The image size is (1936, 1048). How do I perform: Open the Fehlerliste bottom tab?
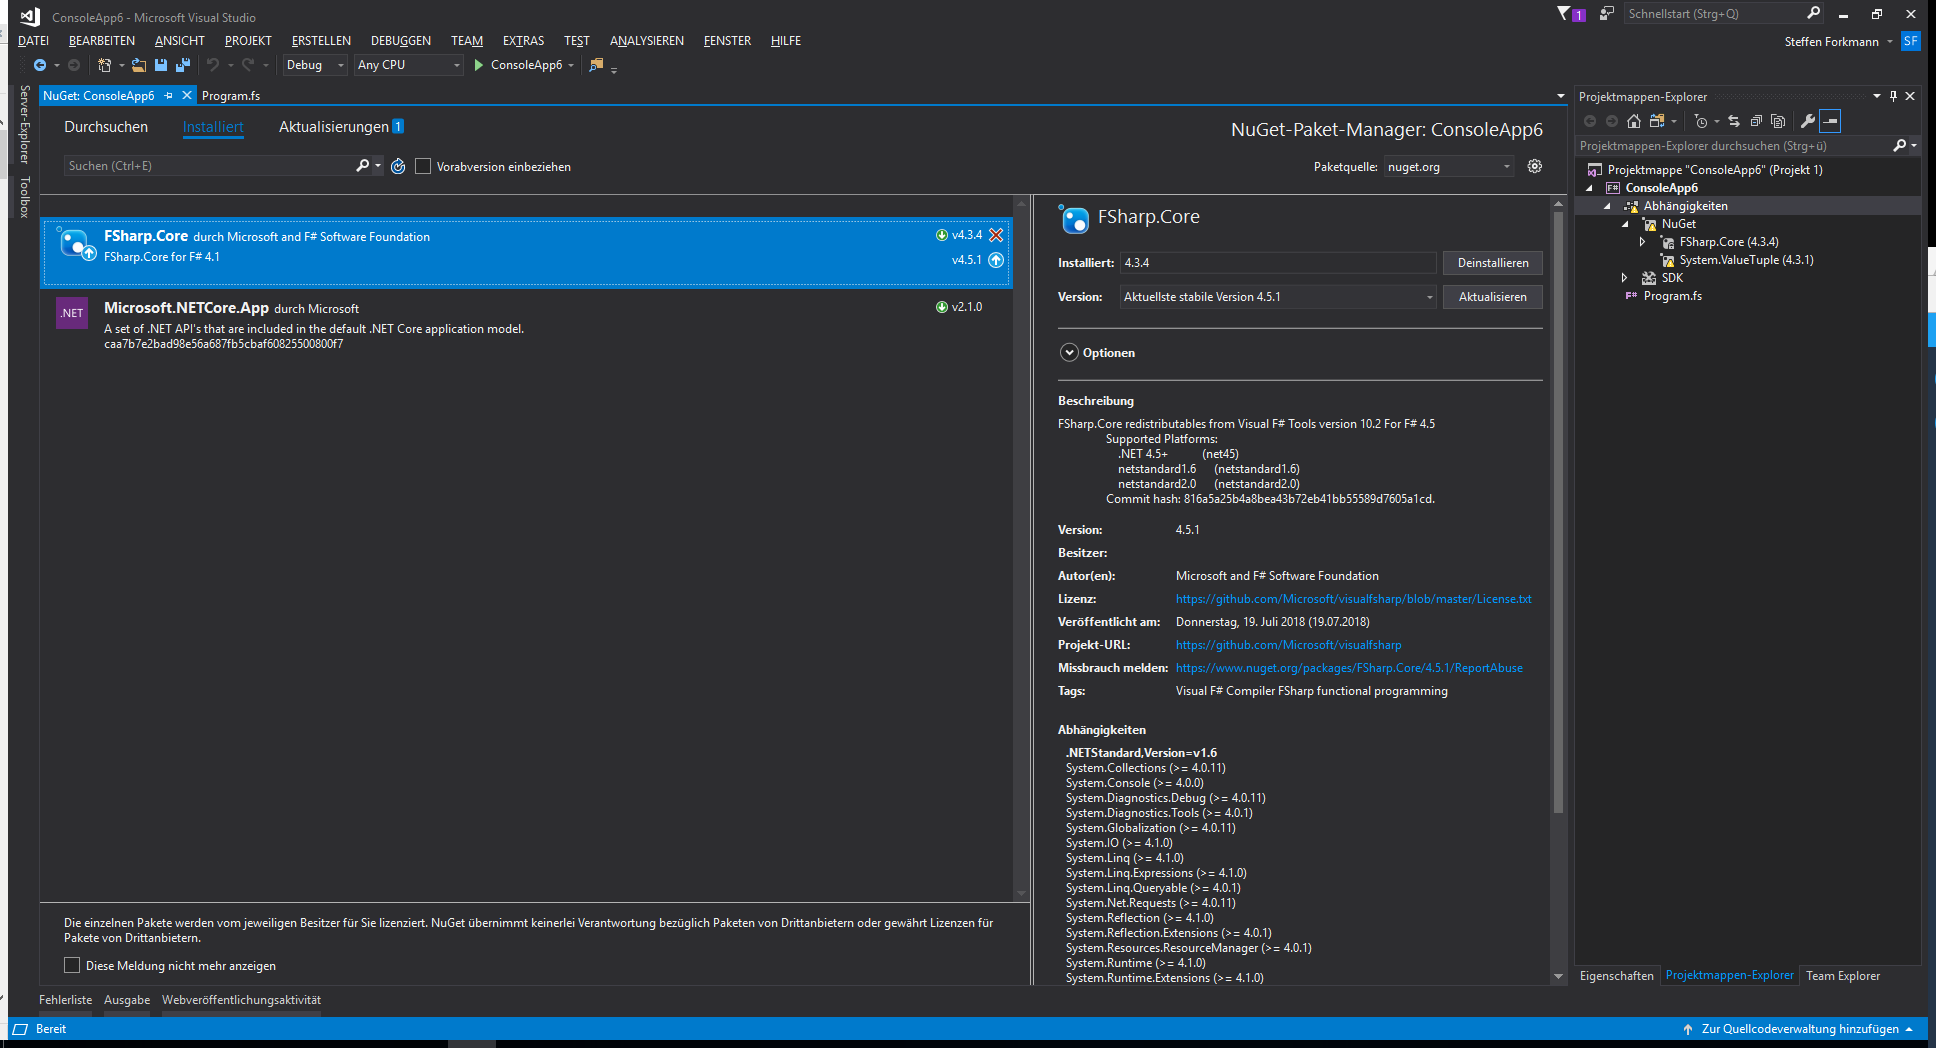pyautogui.click(x=65, y=1000)
